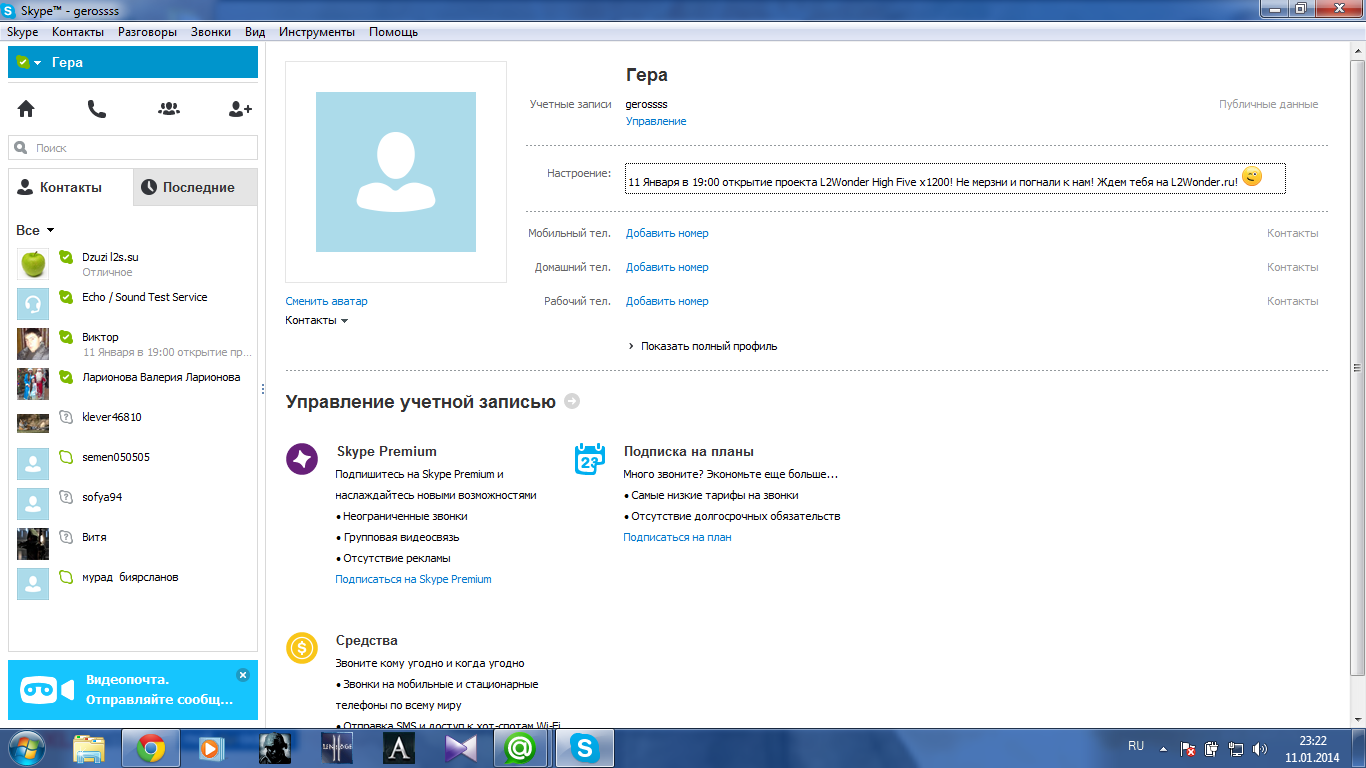This screenshot has width=1366, height=768.
Task: Click Добавить номер for home phone
Action: [x=667, y=267]
